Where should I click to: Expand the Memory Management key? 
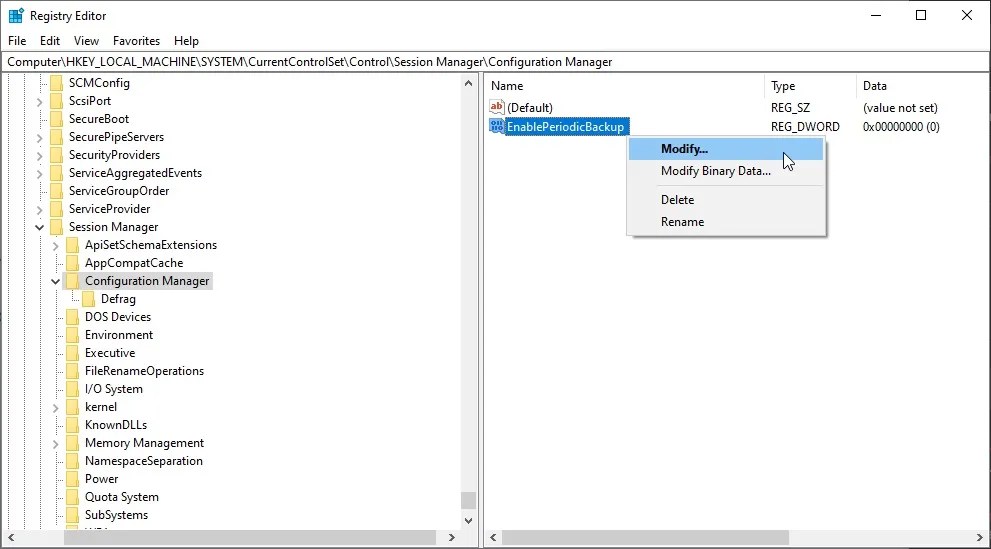pyautogui.click(x=56, y=443)
